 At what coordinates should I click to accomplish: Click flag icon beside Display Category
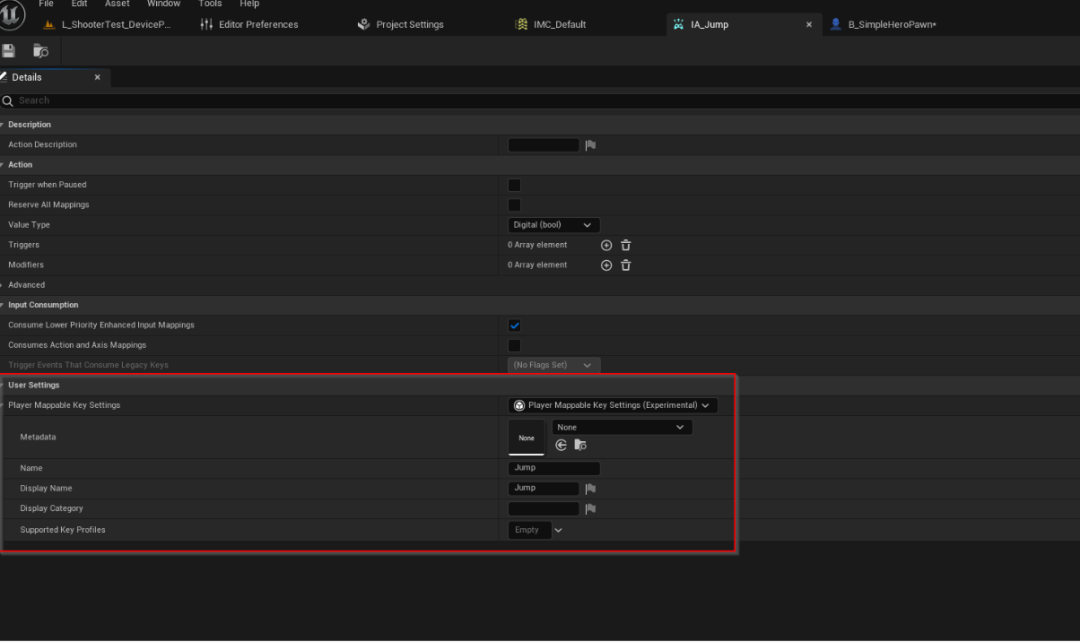click(590, 509)
